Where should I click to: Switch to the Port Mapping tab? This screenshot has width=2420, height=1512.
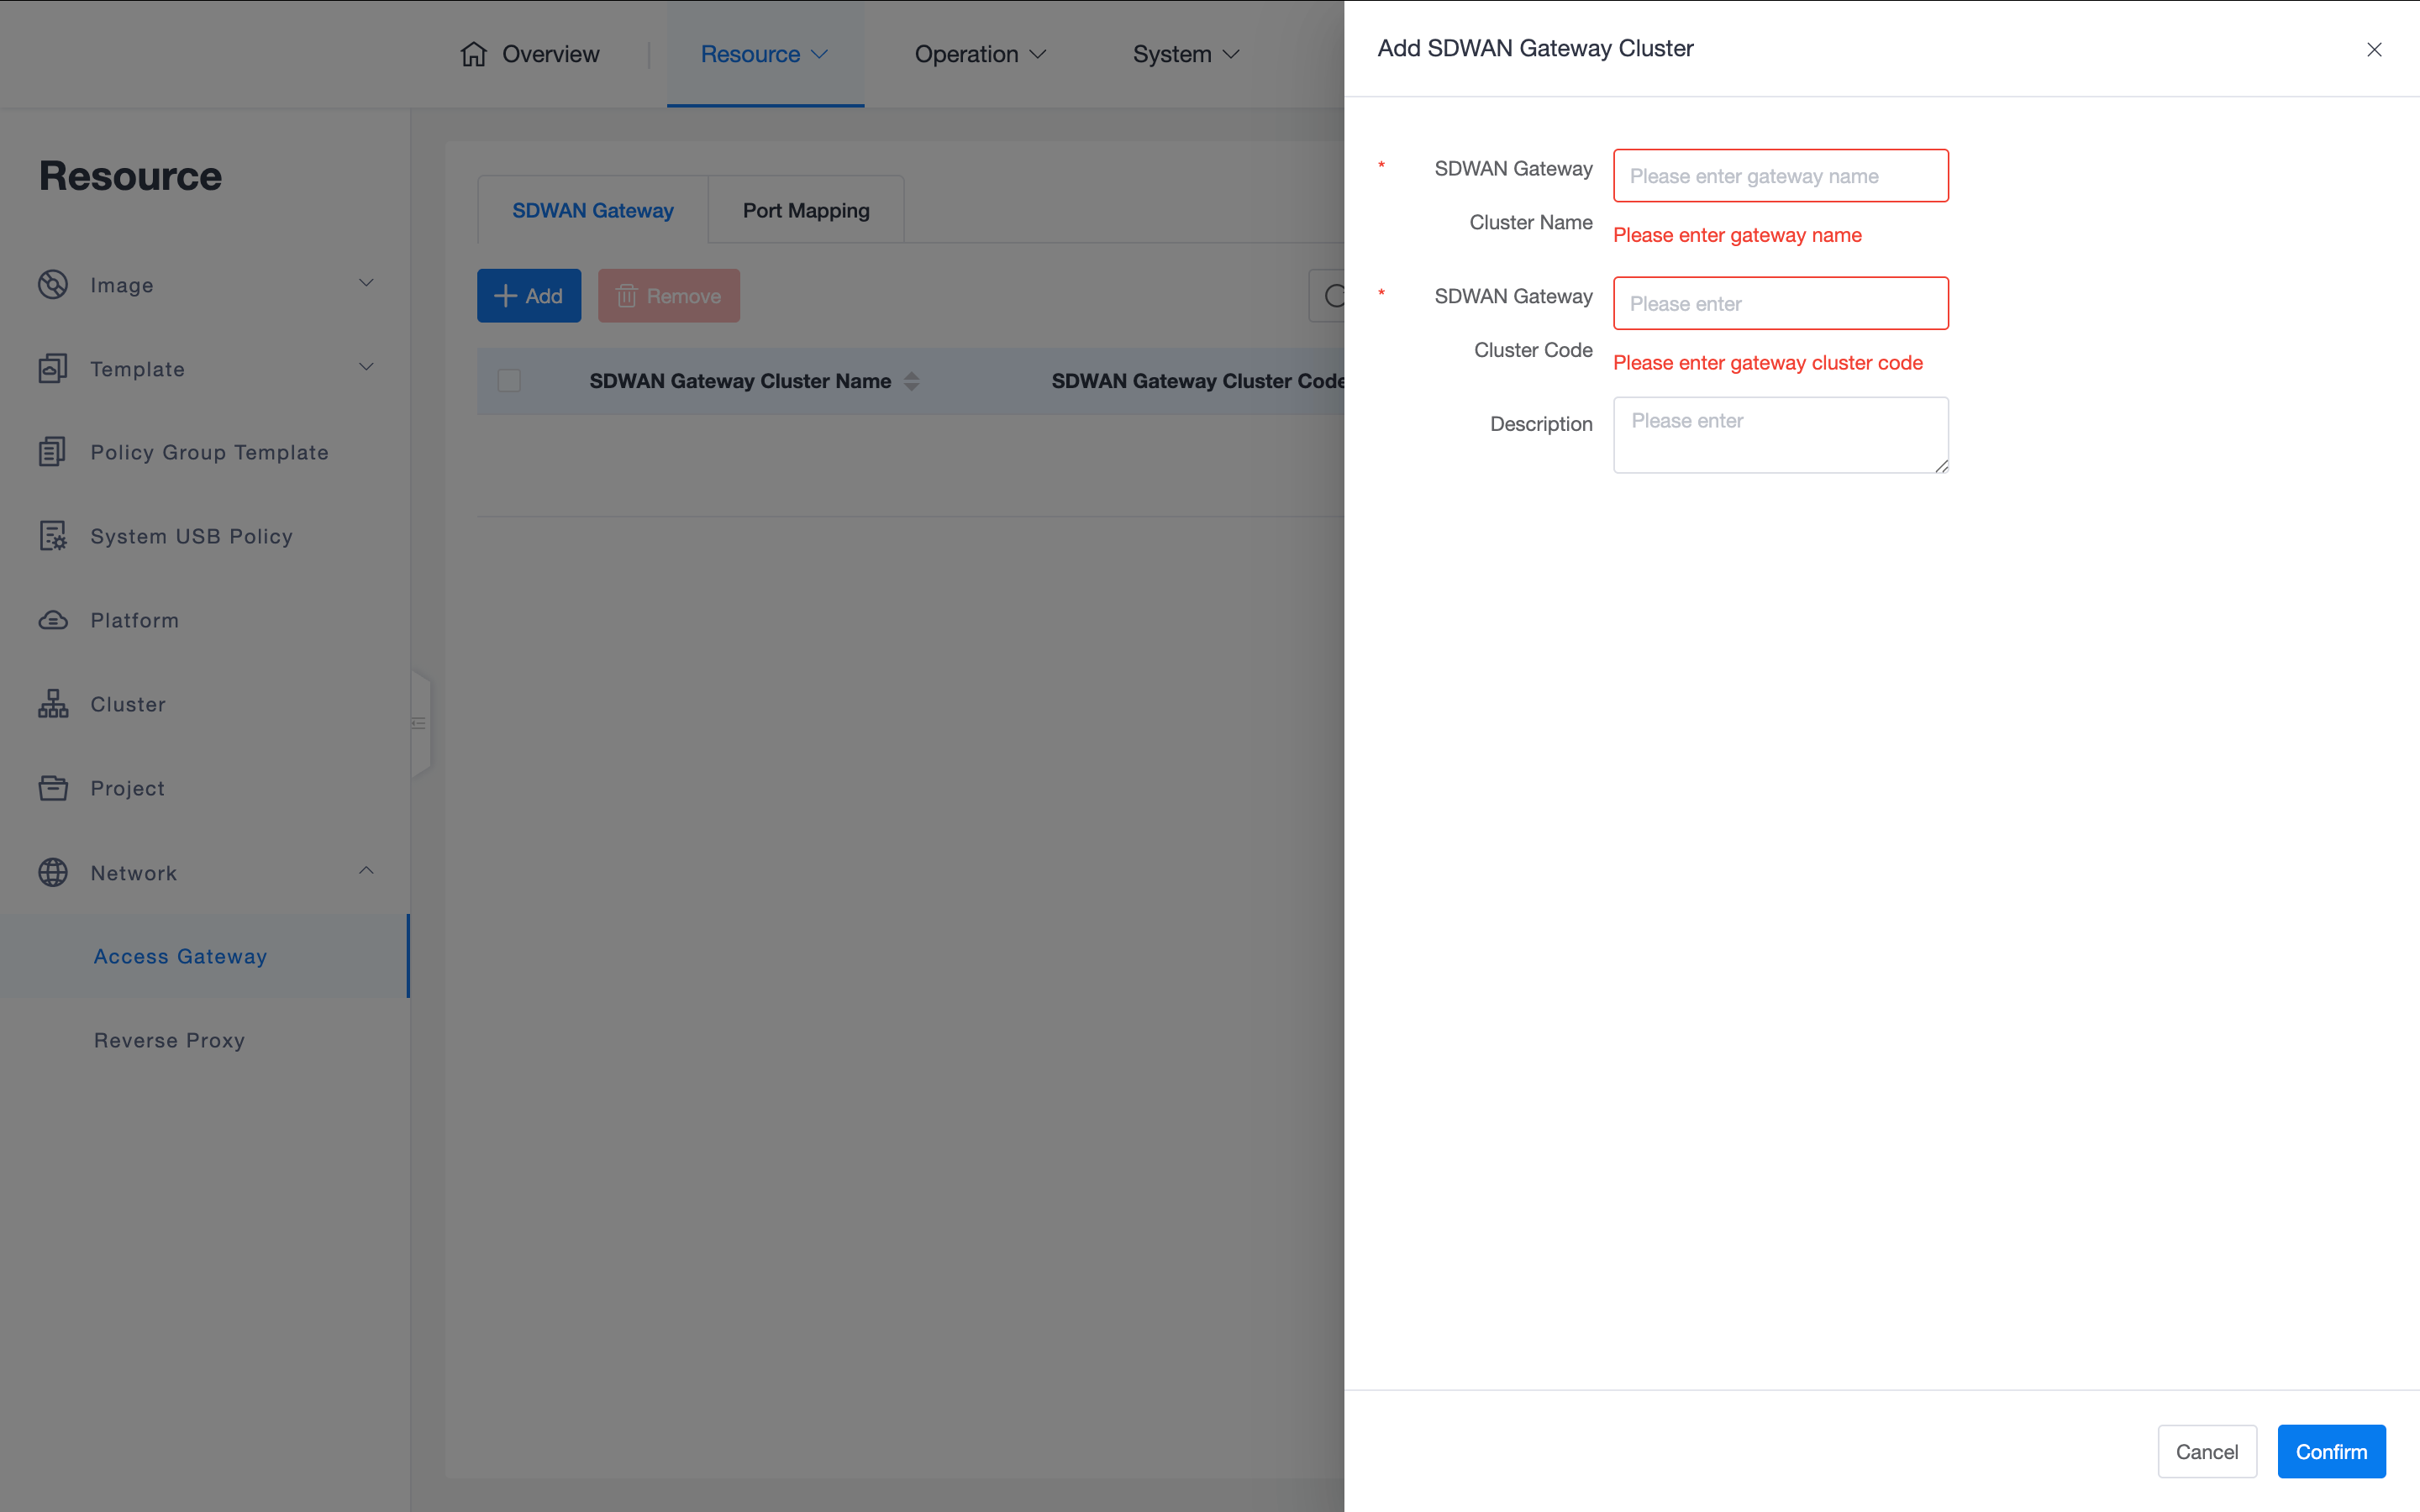click(x=806, y=210)
